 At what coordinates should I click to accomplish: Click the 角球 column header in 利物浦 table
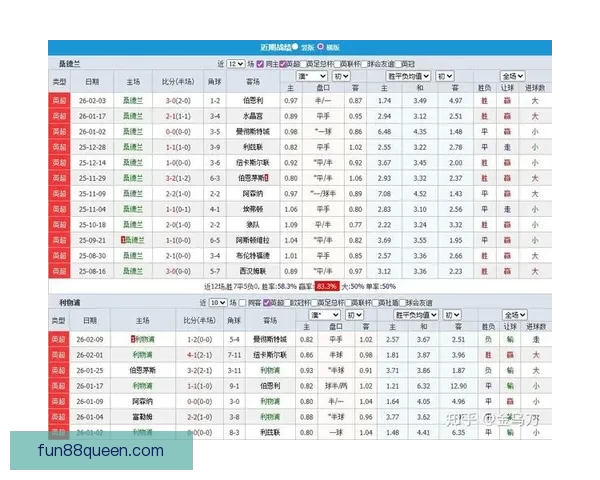point(234,320)
